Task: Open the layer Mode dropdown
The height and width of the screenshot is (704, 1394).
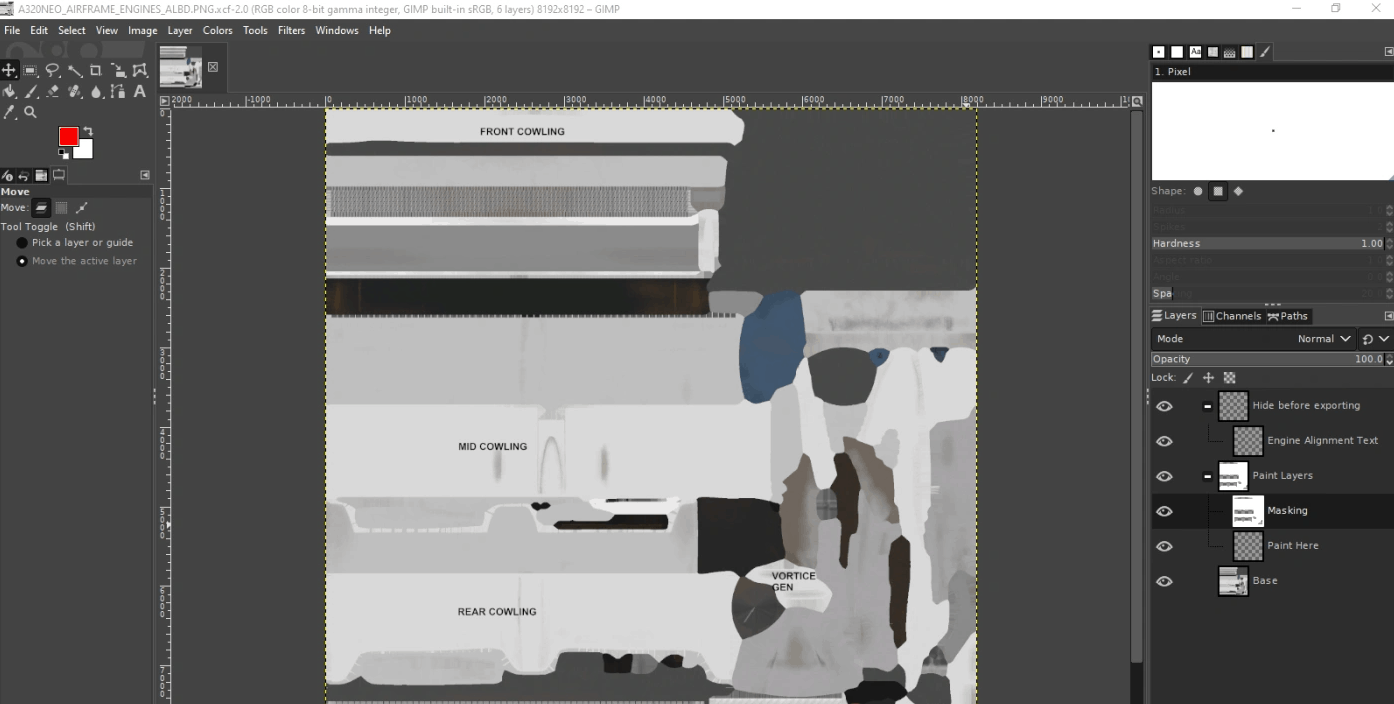Action: pos(1324,339)
